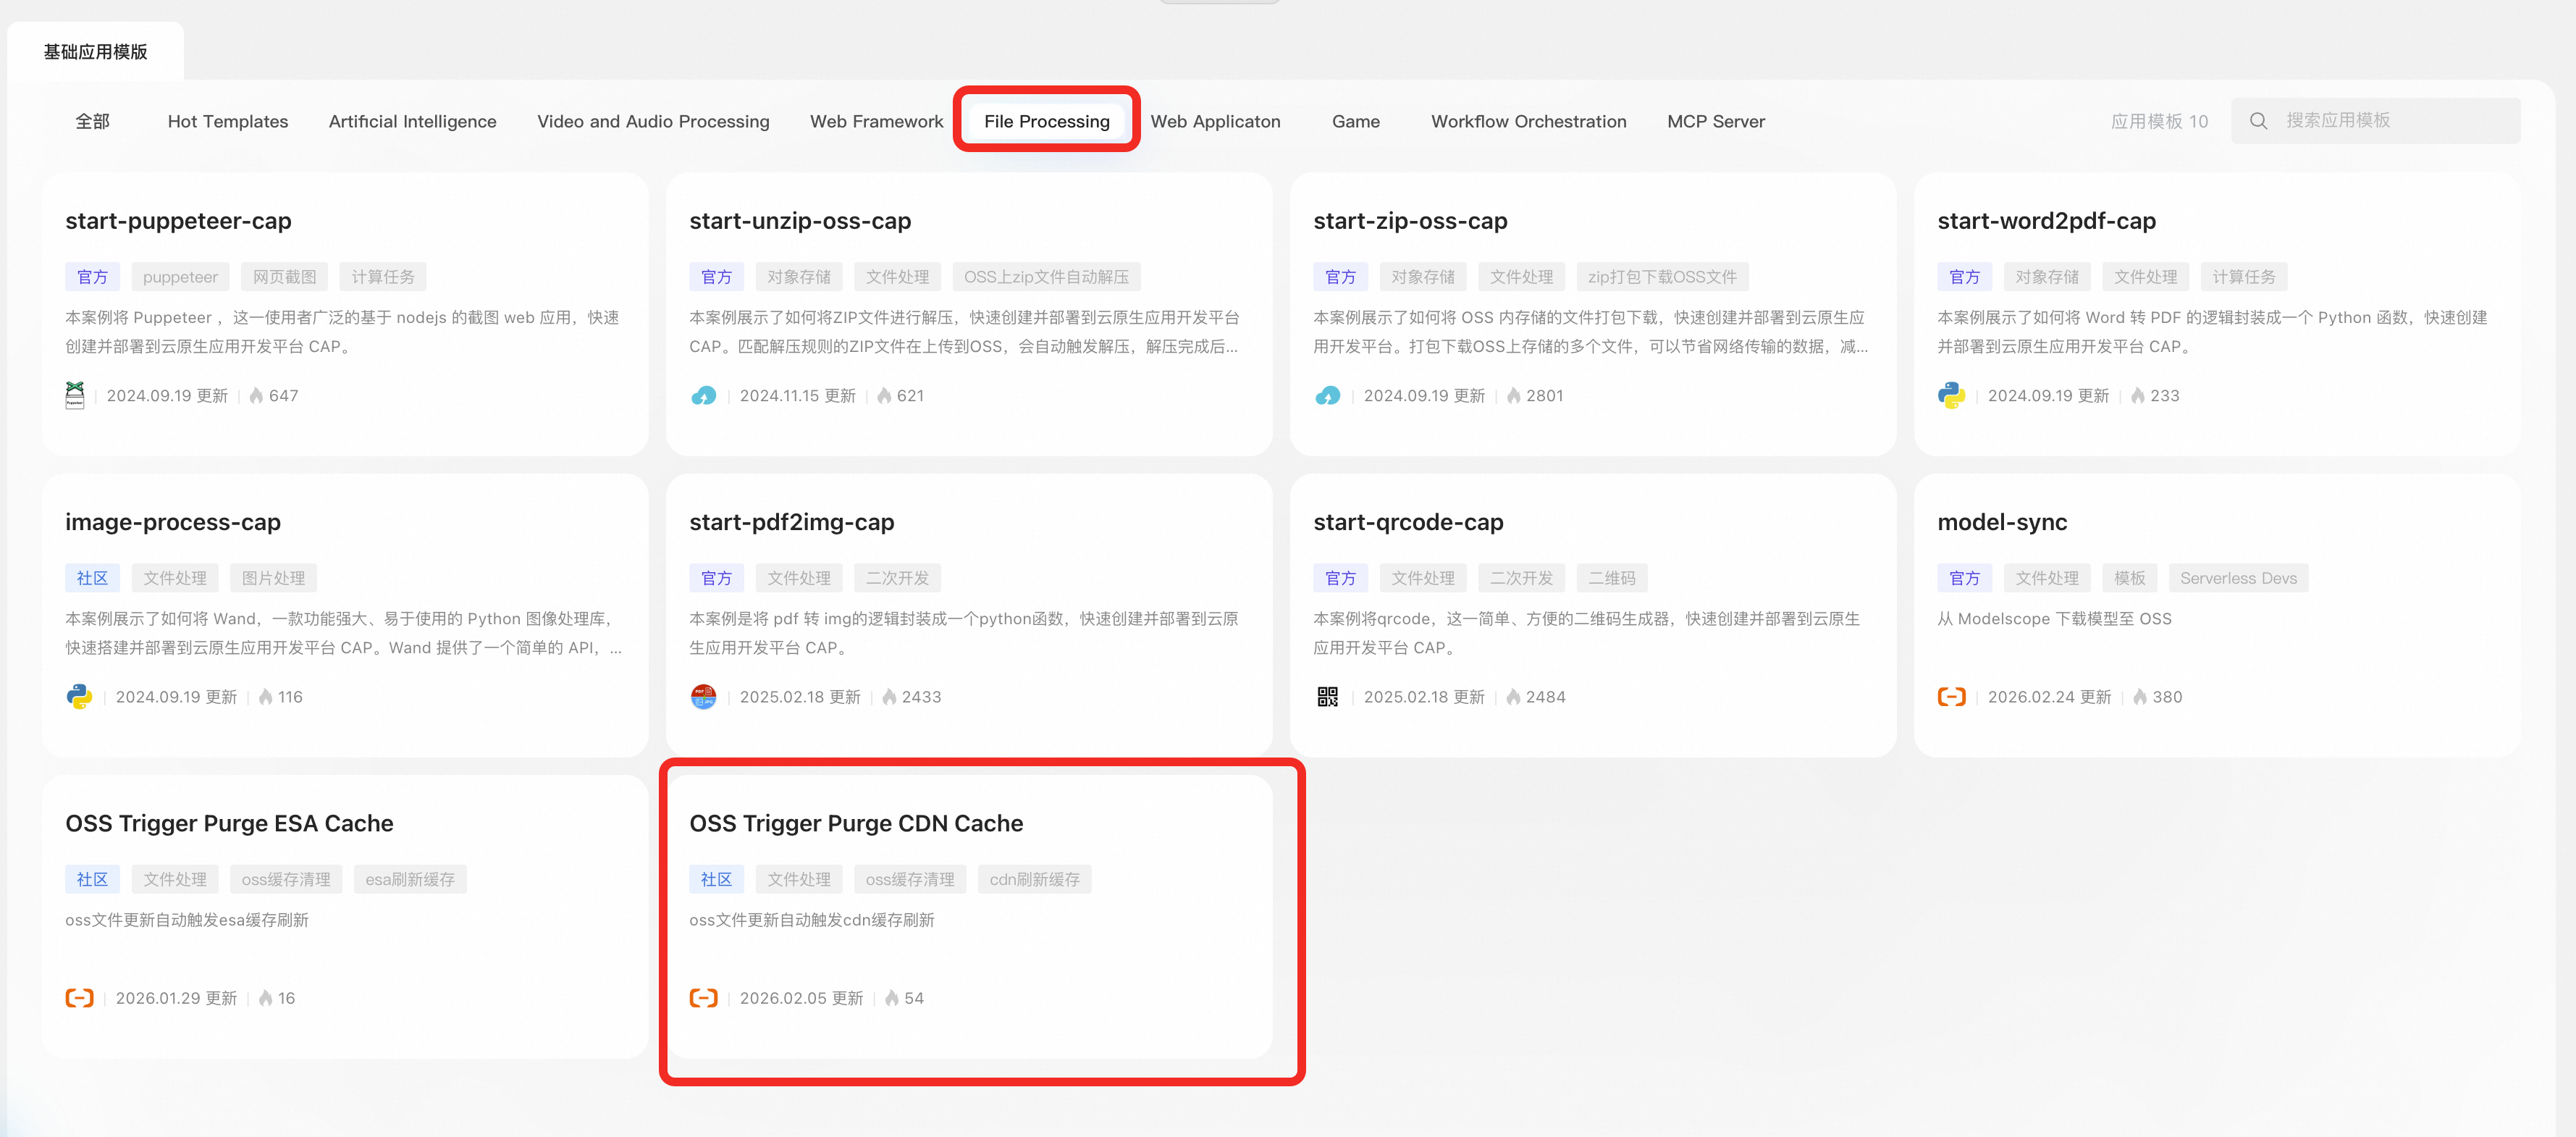Click the Serverless Devs tag on model-sync
Screen dimensions: 2576x1137
tap(2238, 578)
